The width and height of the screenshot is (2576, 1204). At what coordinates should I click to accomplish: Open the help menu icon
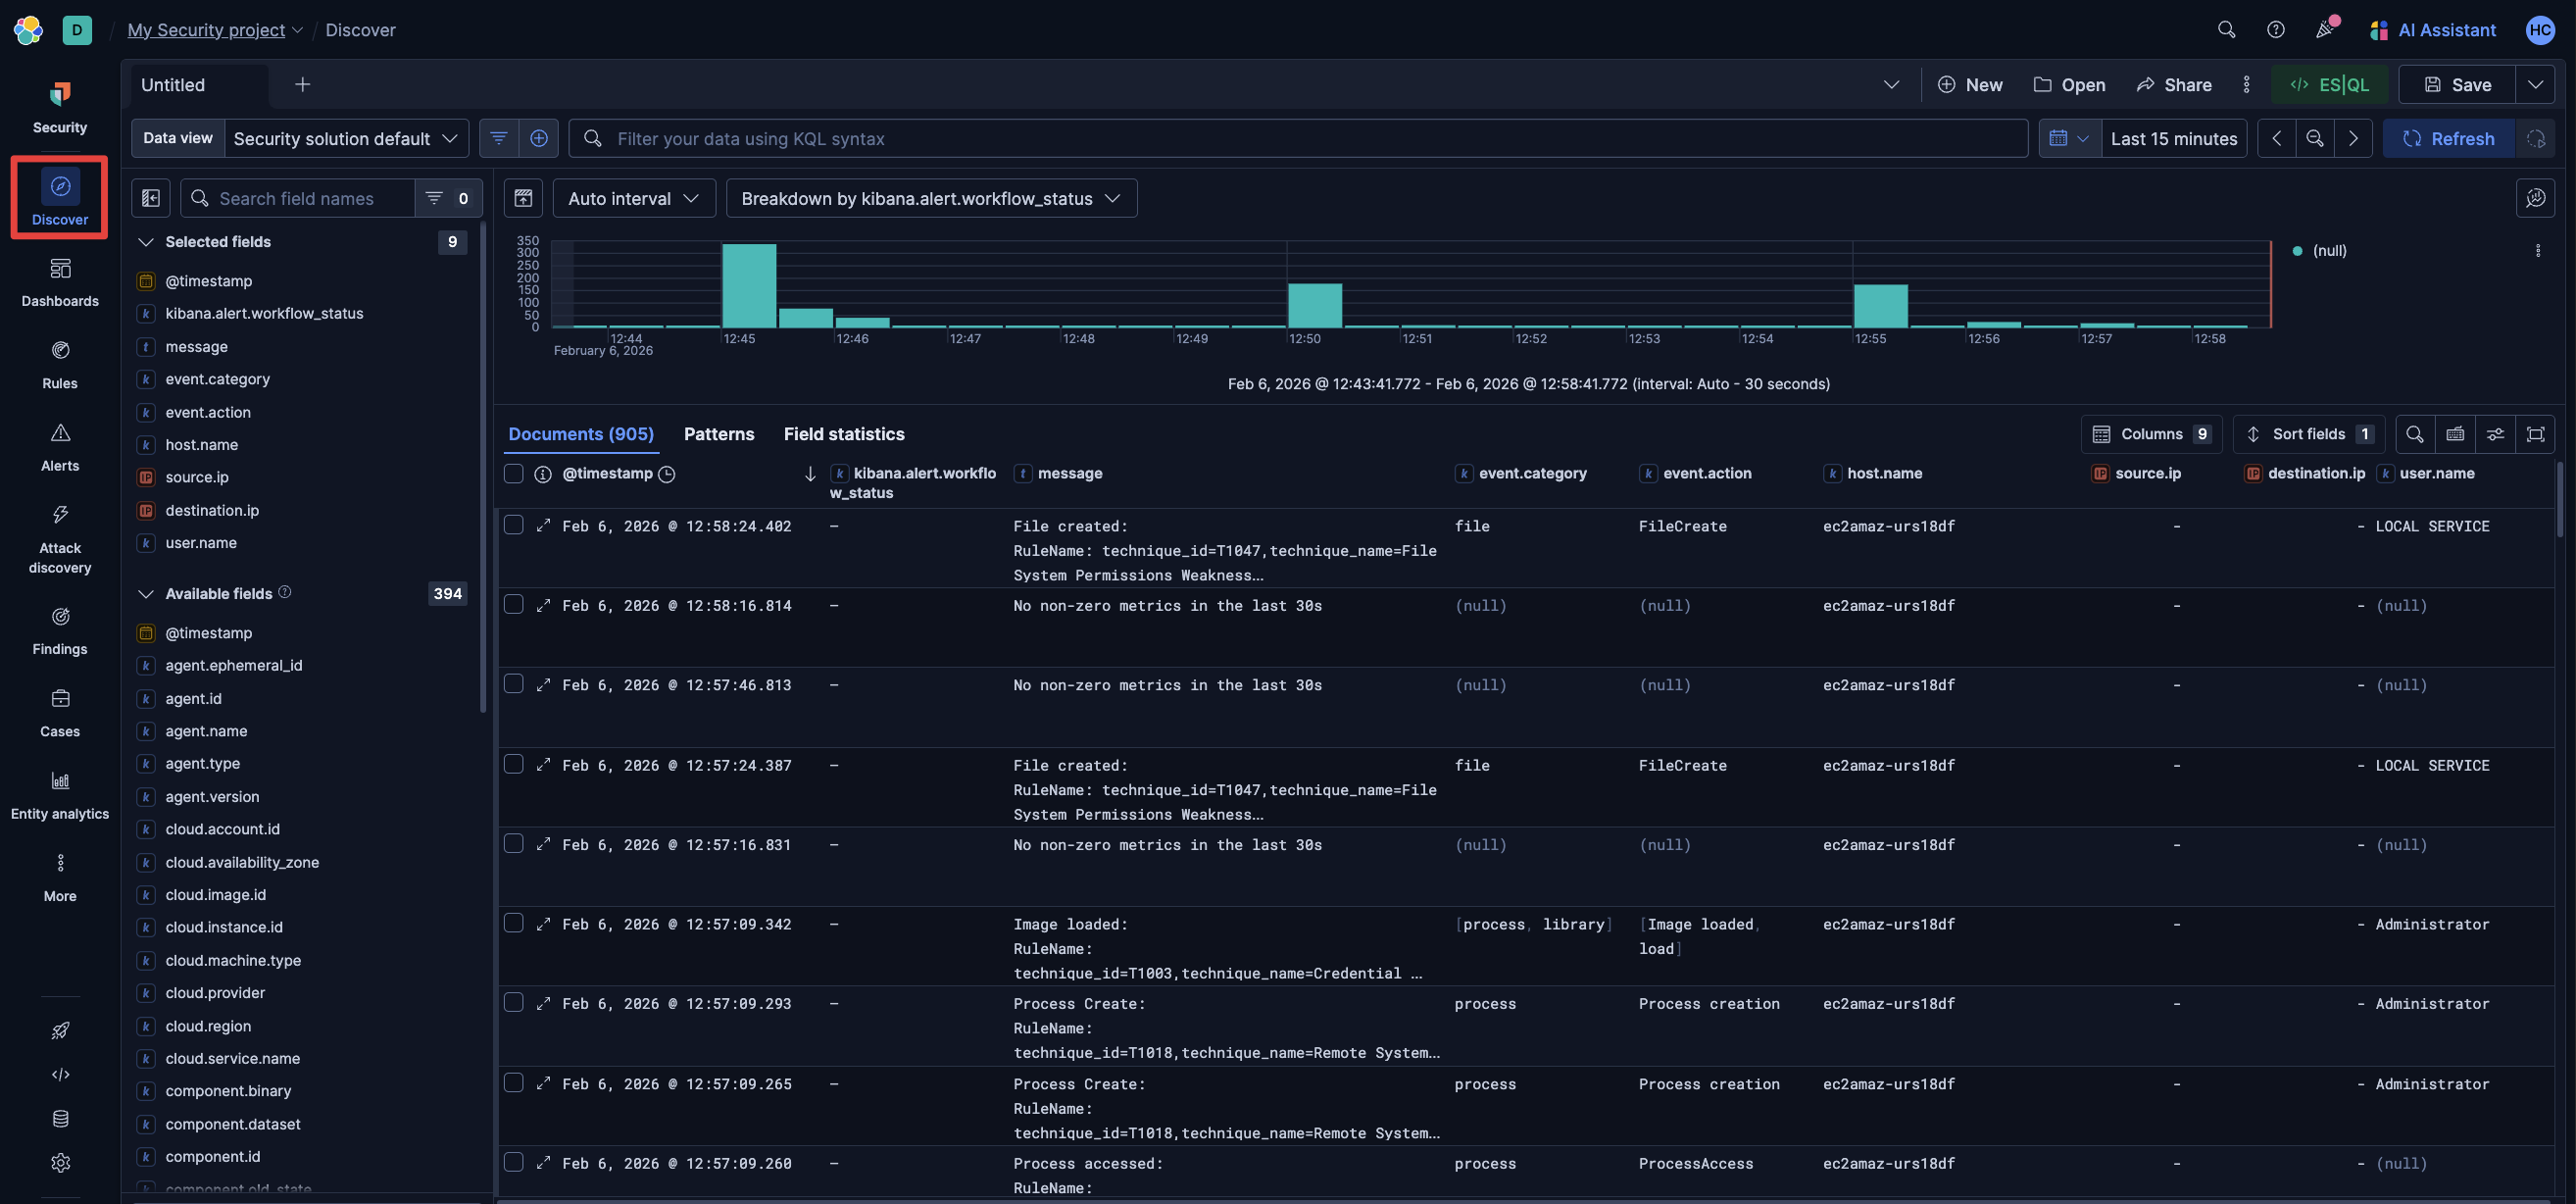pyautogui.click(x=2275, y=30)
